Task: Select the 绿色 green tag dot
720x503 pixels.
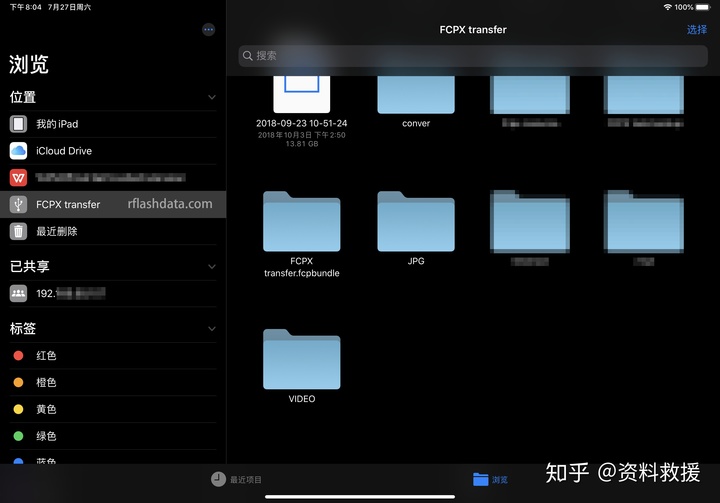Action: point(18,436)
